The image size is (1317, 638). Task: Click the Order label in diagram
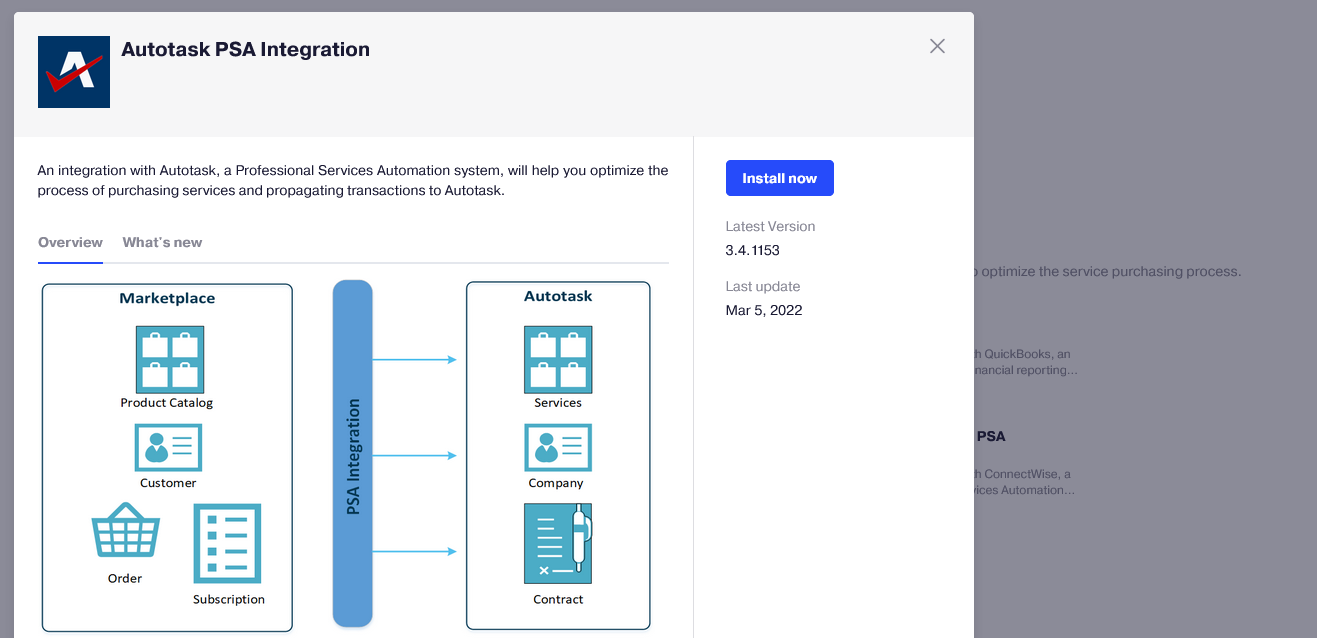coord(125,579)
